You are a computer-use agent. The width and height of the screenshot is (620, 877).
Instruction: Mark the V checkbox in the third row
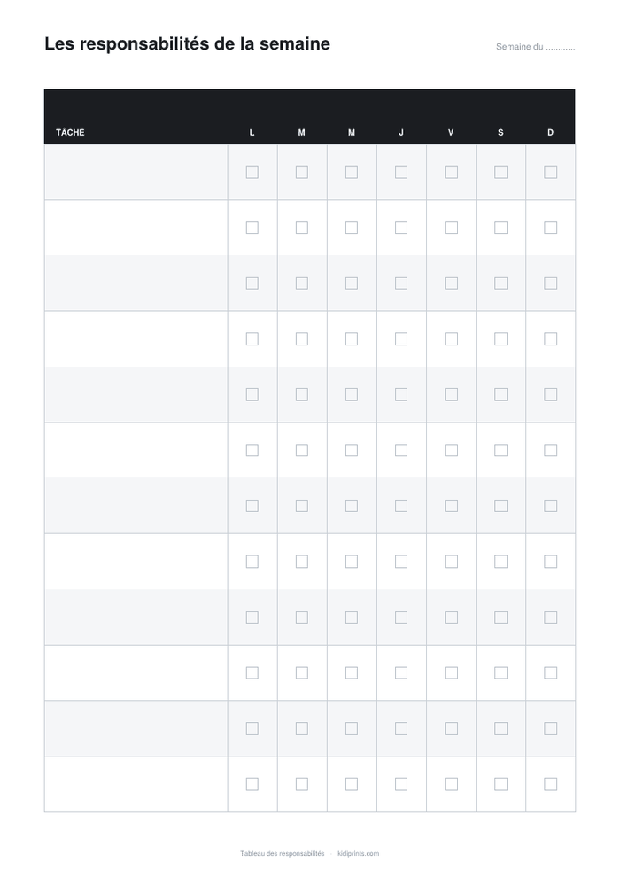point(451,284)
